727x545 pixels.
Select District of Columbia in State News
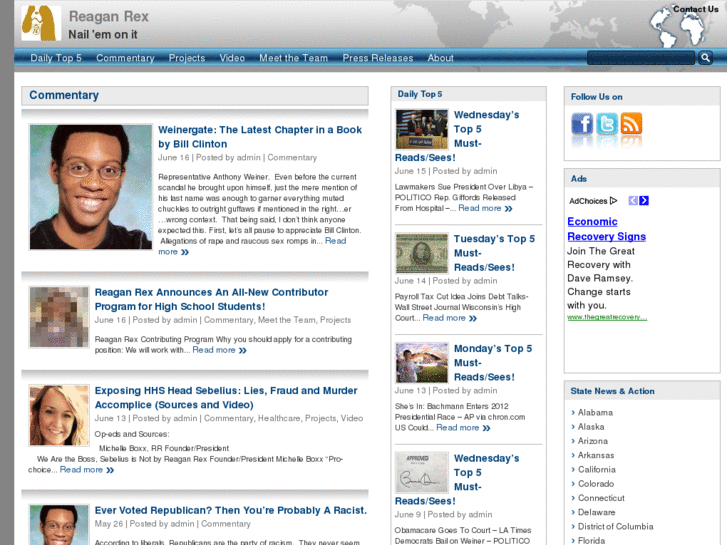pyautogui.click(x=615, y=526)
